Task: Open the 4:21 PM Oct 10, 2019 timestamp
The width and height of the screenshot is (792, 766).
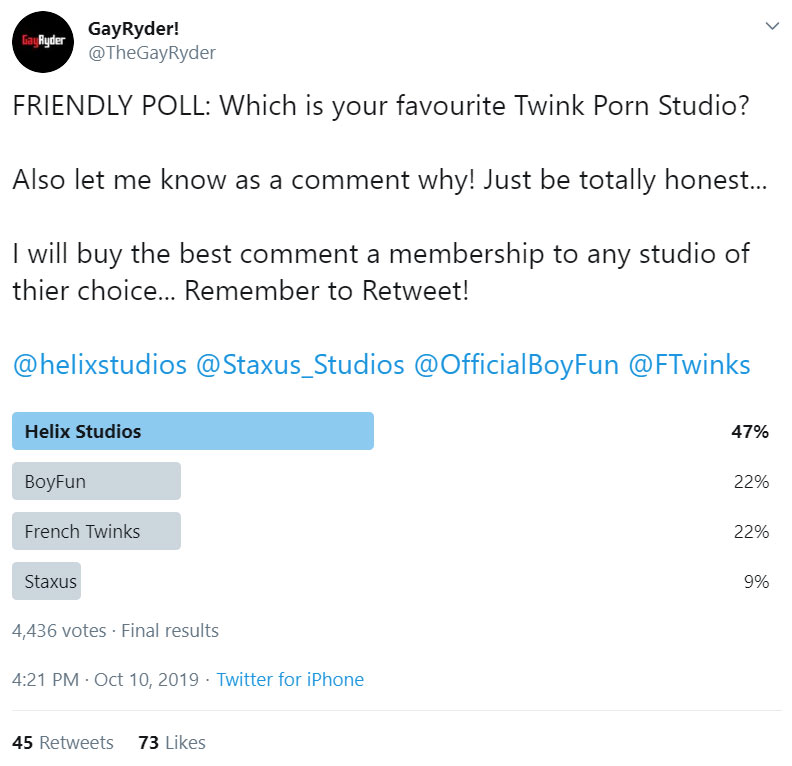Action: tap(104, 680)
